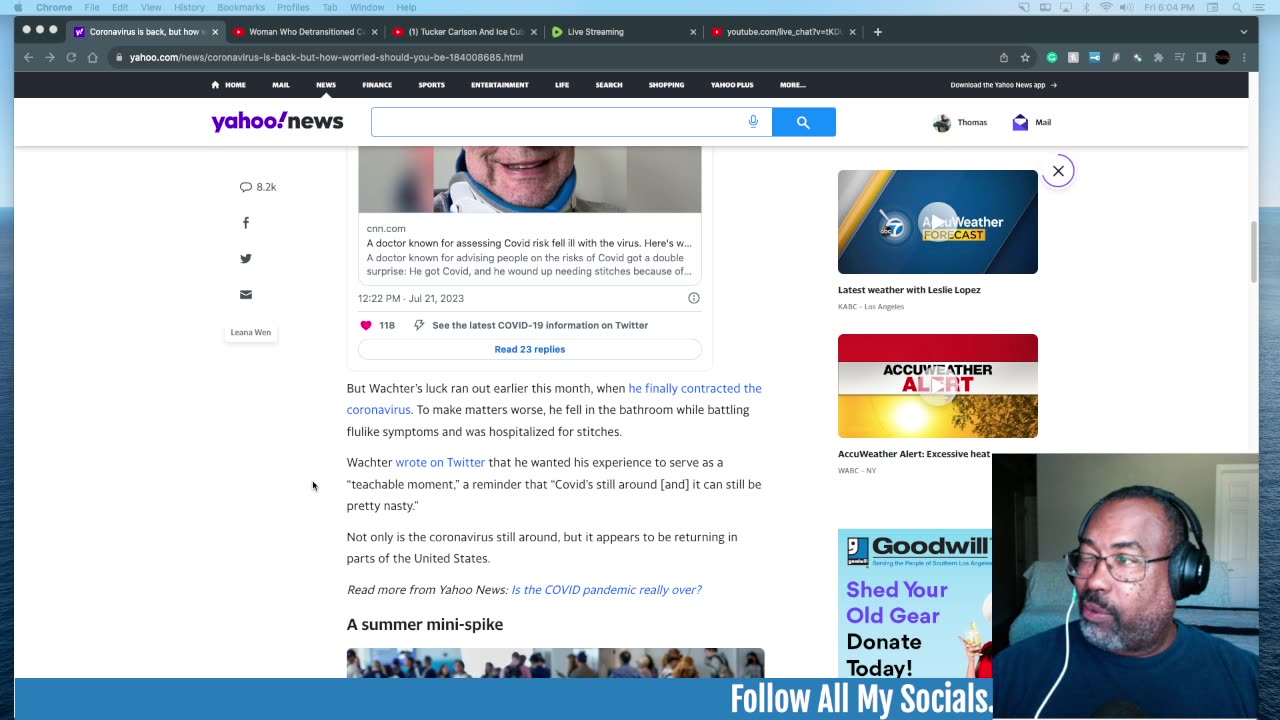This screenshot has height=720, width=1280.
Task: Open the Profiles menu in menu bar
Action: click(293, 7)
